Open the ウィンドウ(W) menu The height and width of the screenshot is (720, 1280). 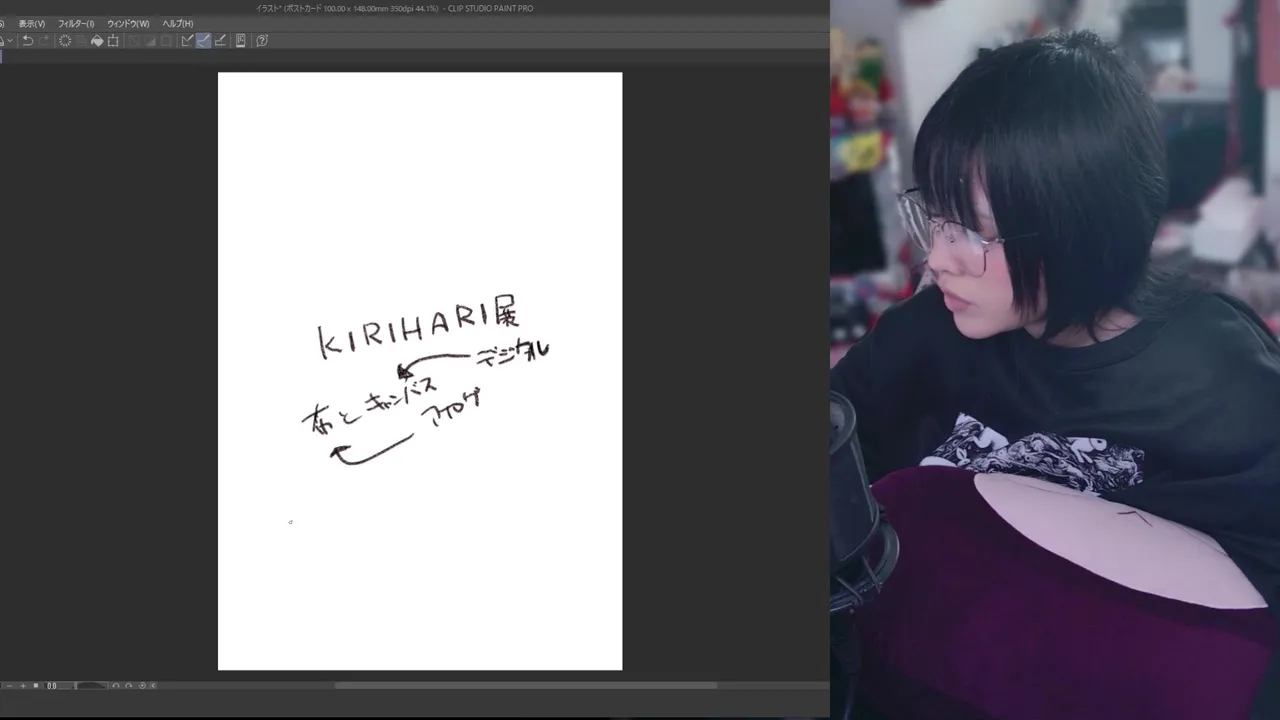pos(128,24)
